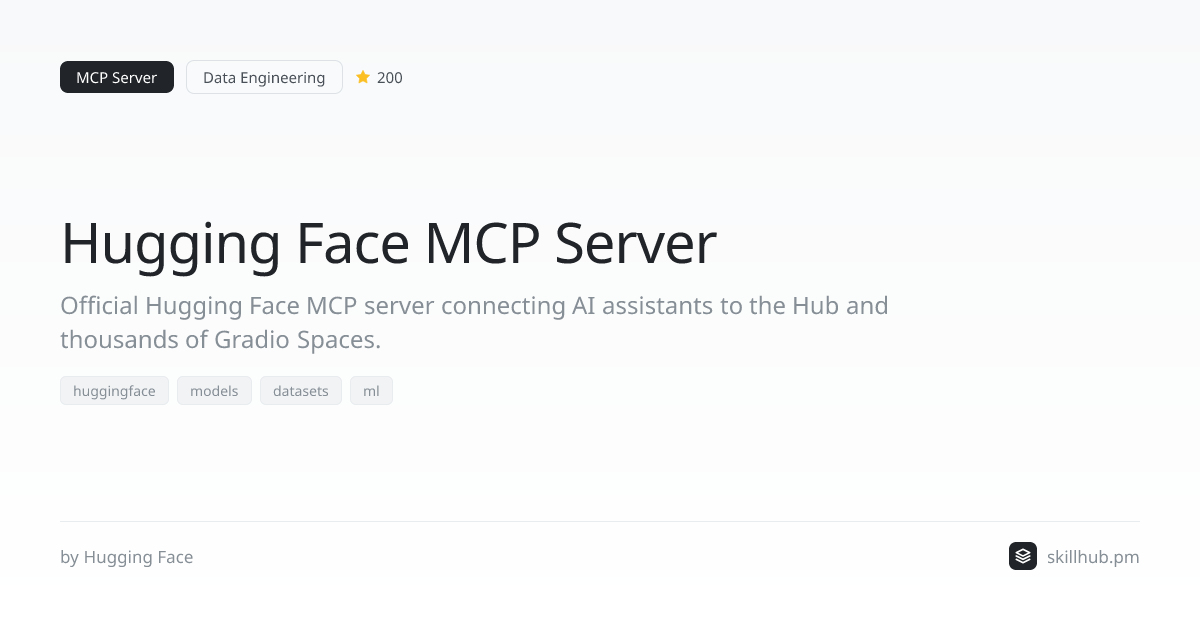The height and width of the screenshot is (630, 1200).
Task: Click the "by Hugging Face" author text
Action: click(127, 557)
